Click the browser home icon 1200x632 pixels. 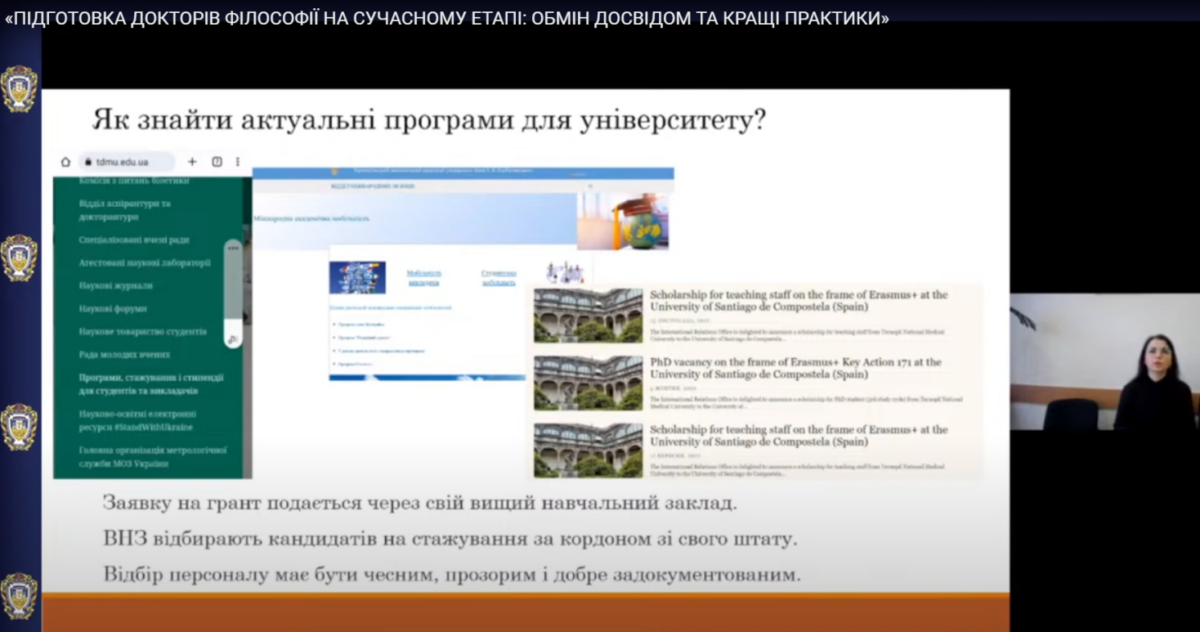point(66,162)
